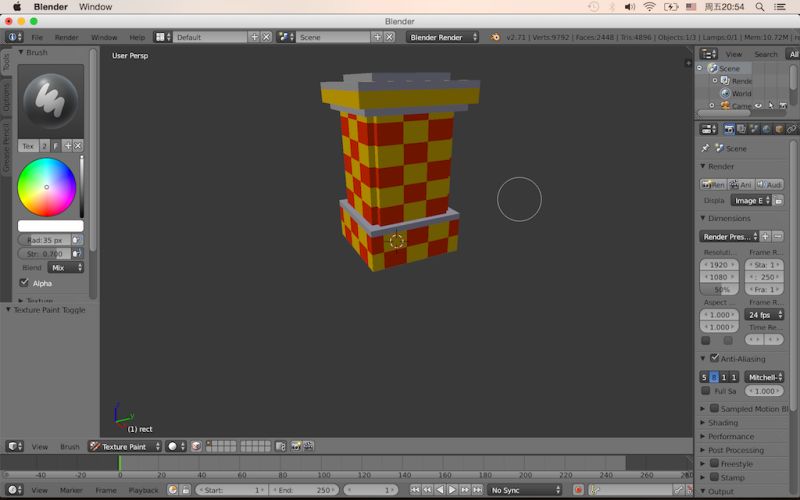The image size is (800, 500).
Task: Open the No Sync dropdown
Action: [524, 490]
